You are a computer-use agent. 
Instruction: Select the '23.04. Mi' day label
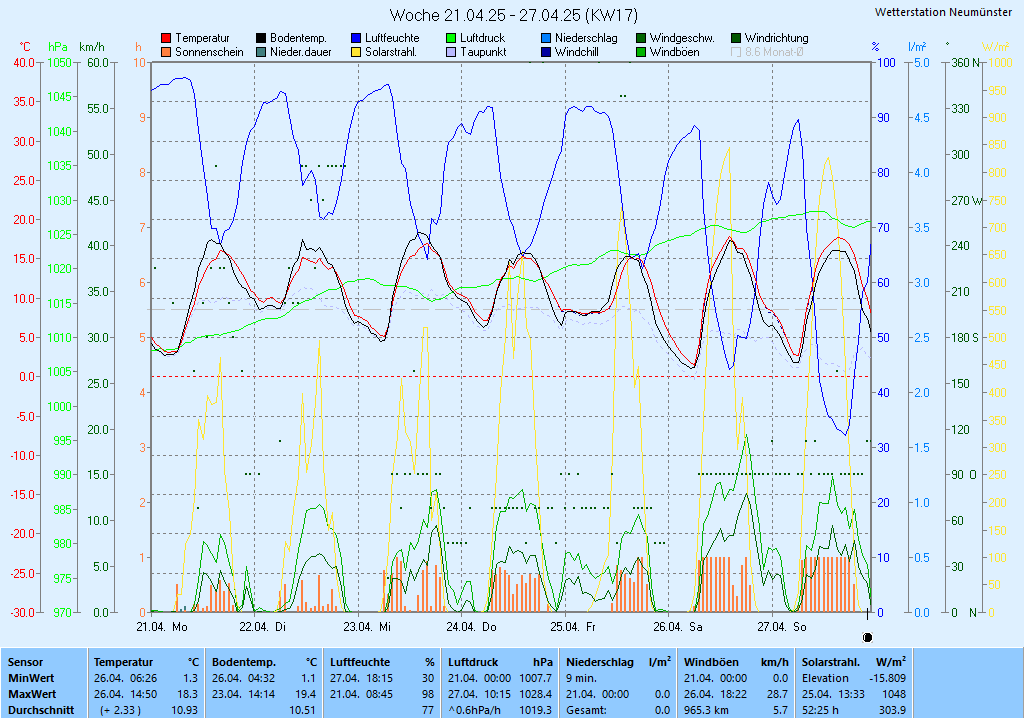[x=367, y=627]
